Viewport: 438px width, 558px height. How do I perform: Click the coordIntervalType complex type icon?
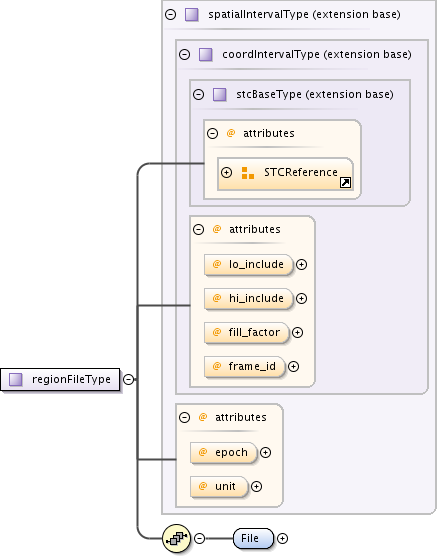206,54
